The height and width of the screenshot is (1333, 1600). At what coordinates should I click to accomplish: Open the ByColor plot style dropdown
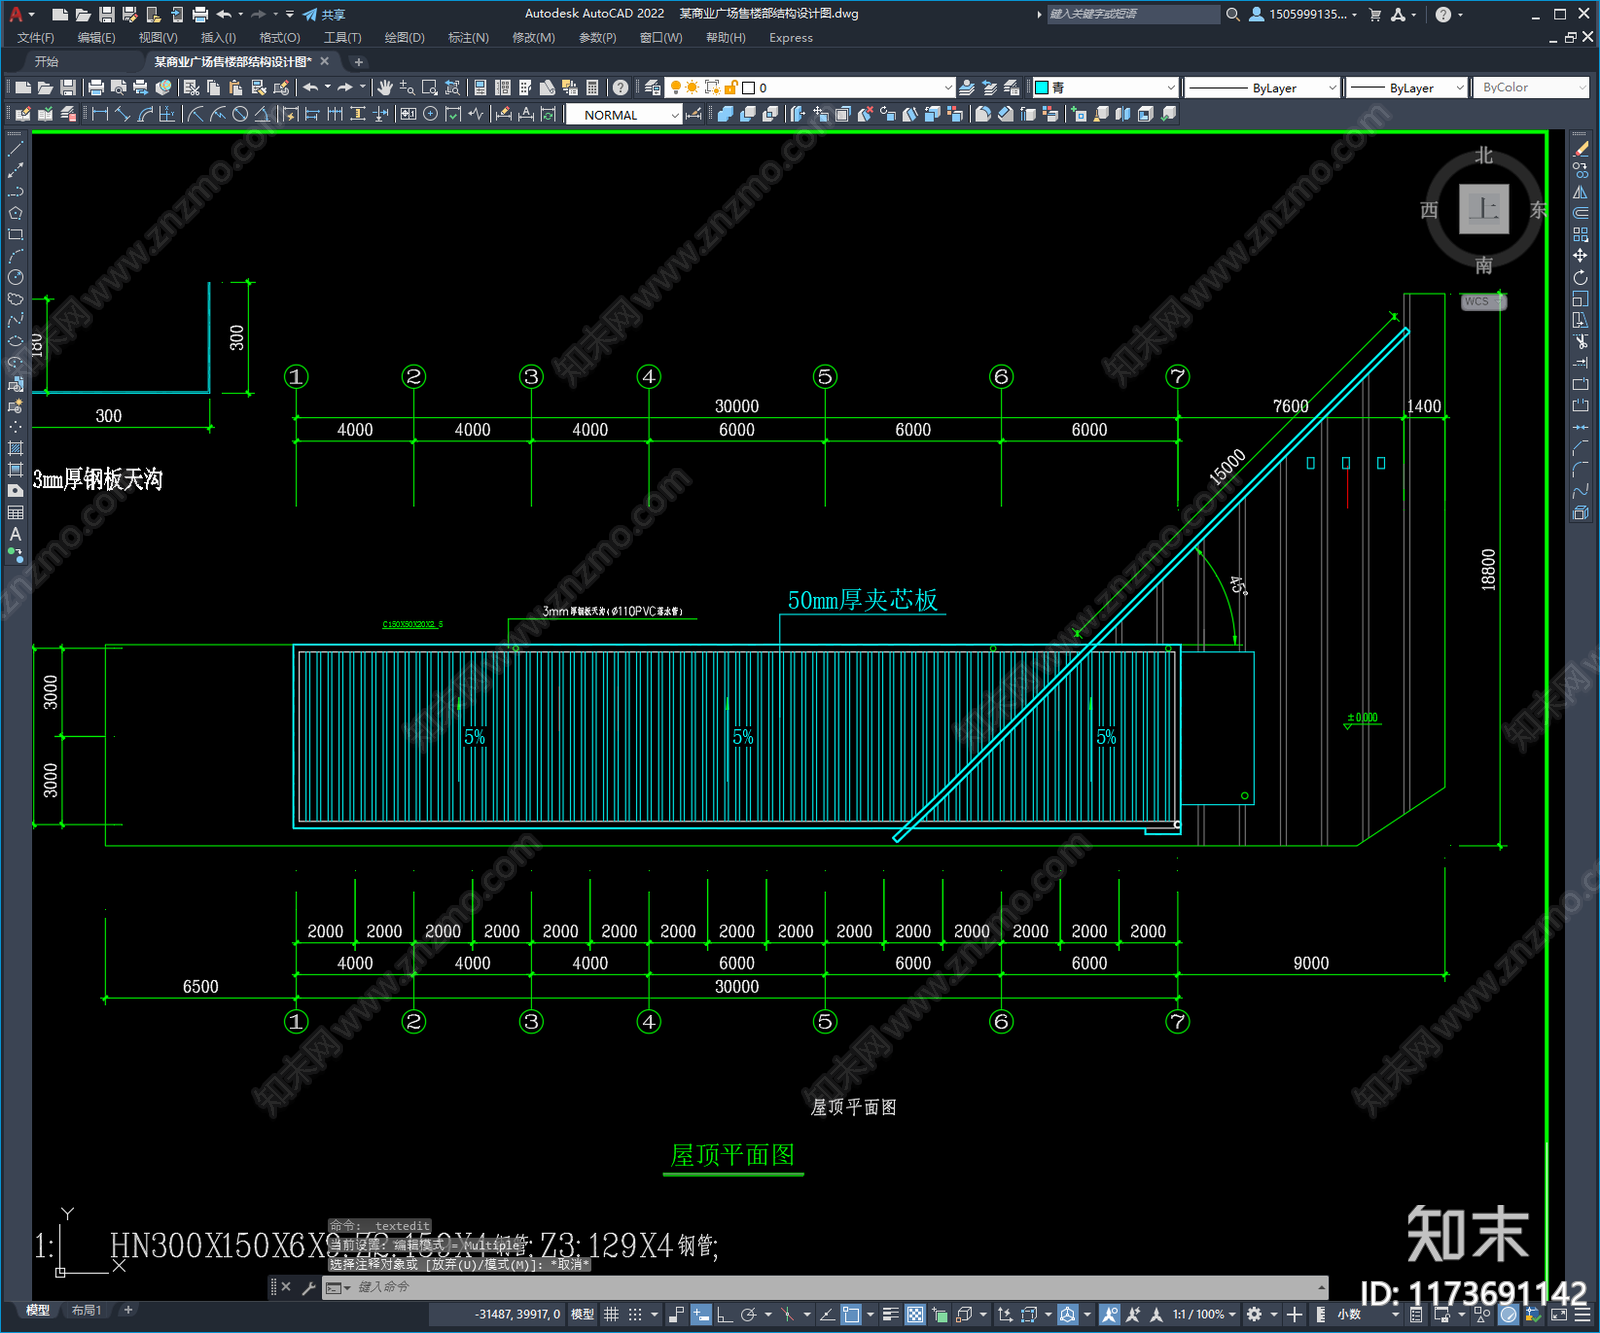[1531, 88]
